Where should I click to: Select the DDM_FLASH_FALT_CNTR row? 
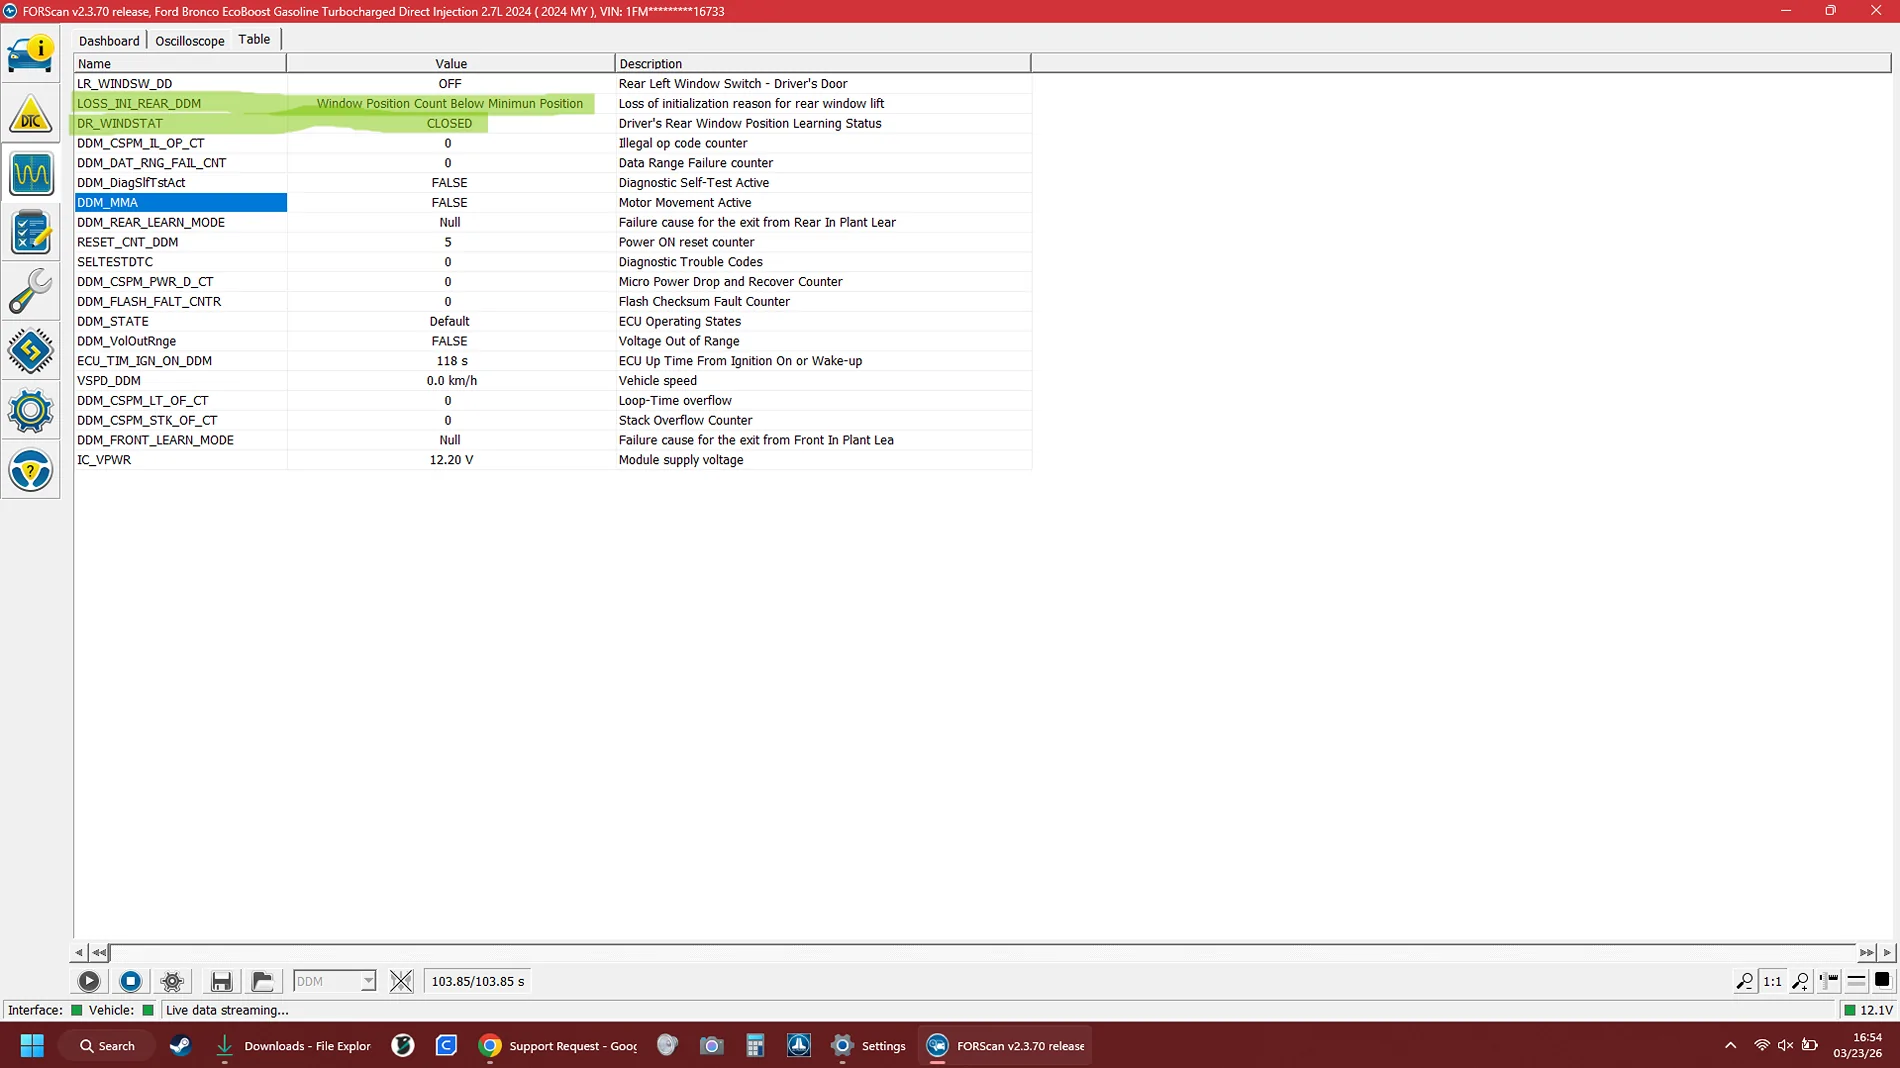click(552, 302)
